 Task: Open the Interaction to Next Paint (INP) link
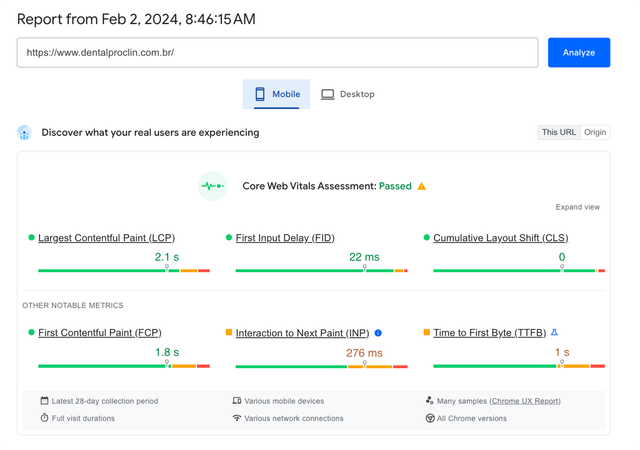tap(302, 333)
